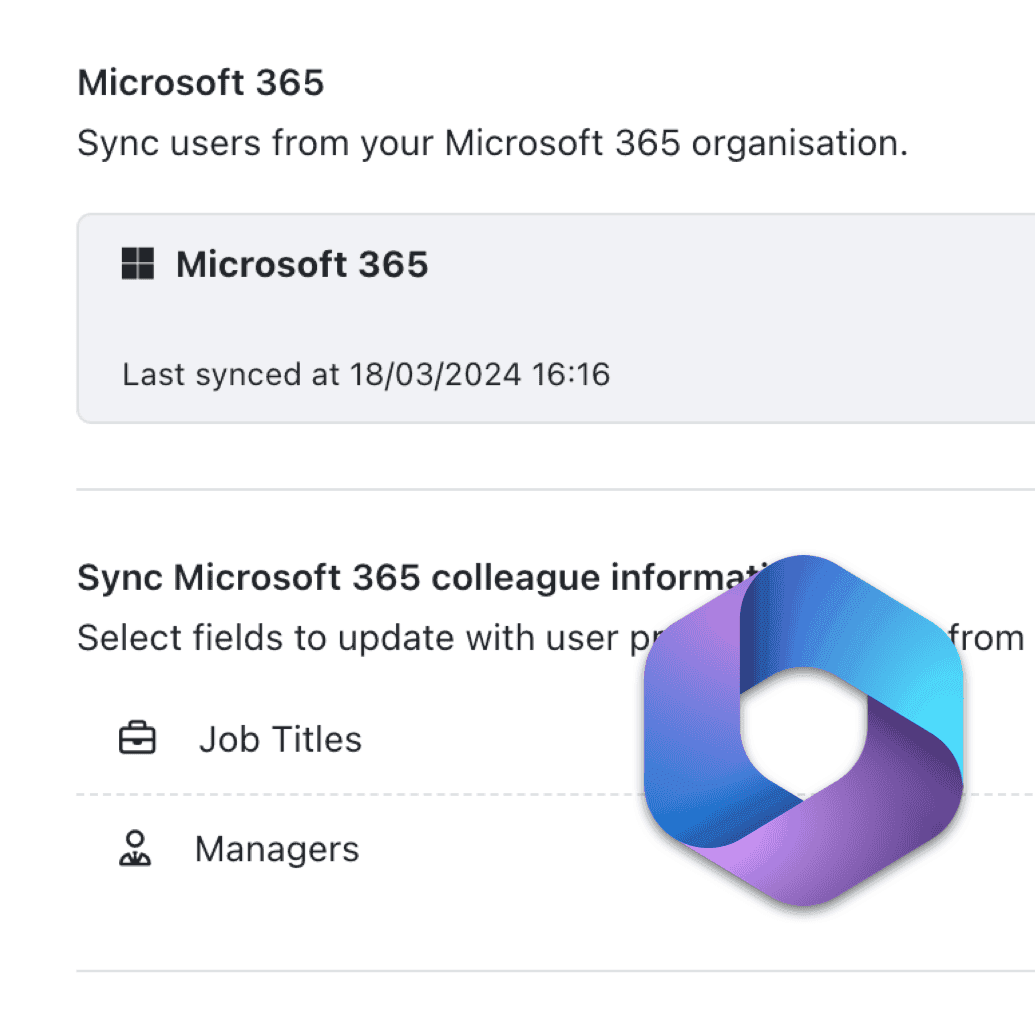
Task: Click the top Microsoft 365 section heading
Action: (x=201, y=83)
